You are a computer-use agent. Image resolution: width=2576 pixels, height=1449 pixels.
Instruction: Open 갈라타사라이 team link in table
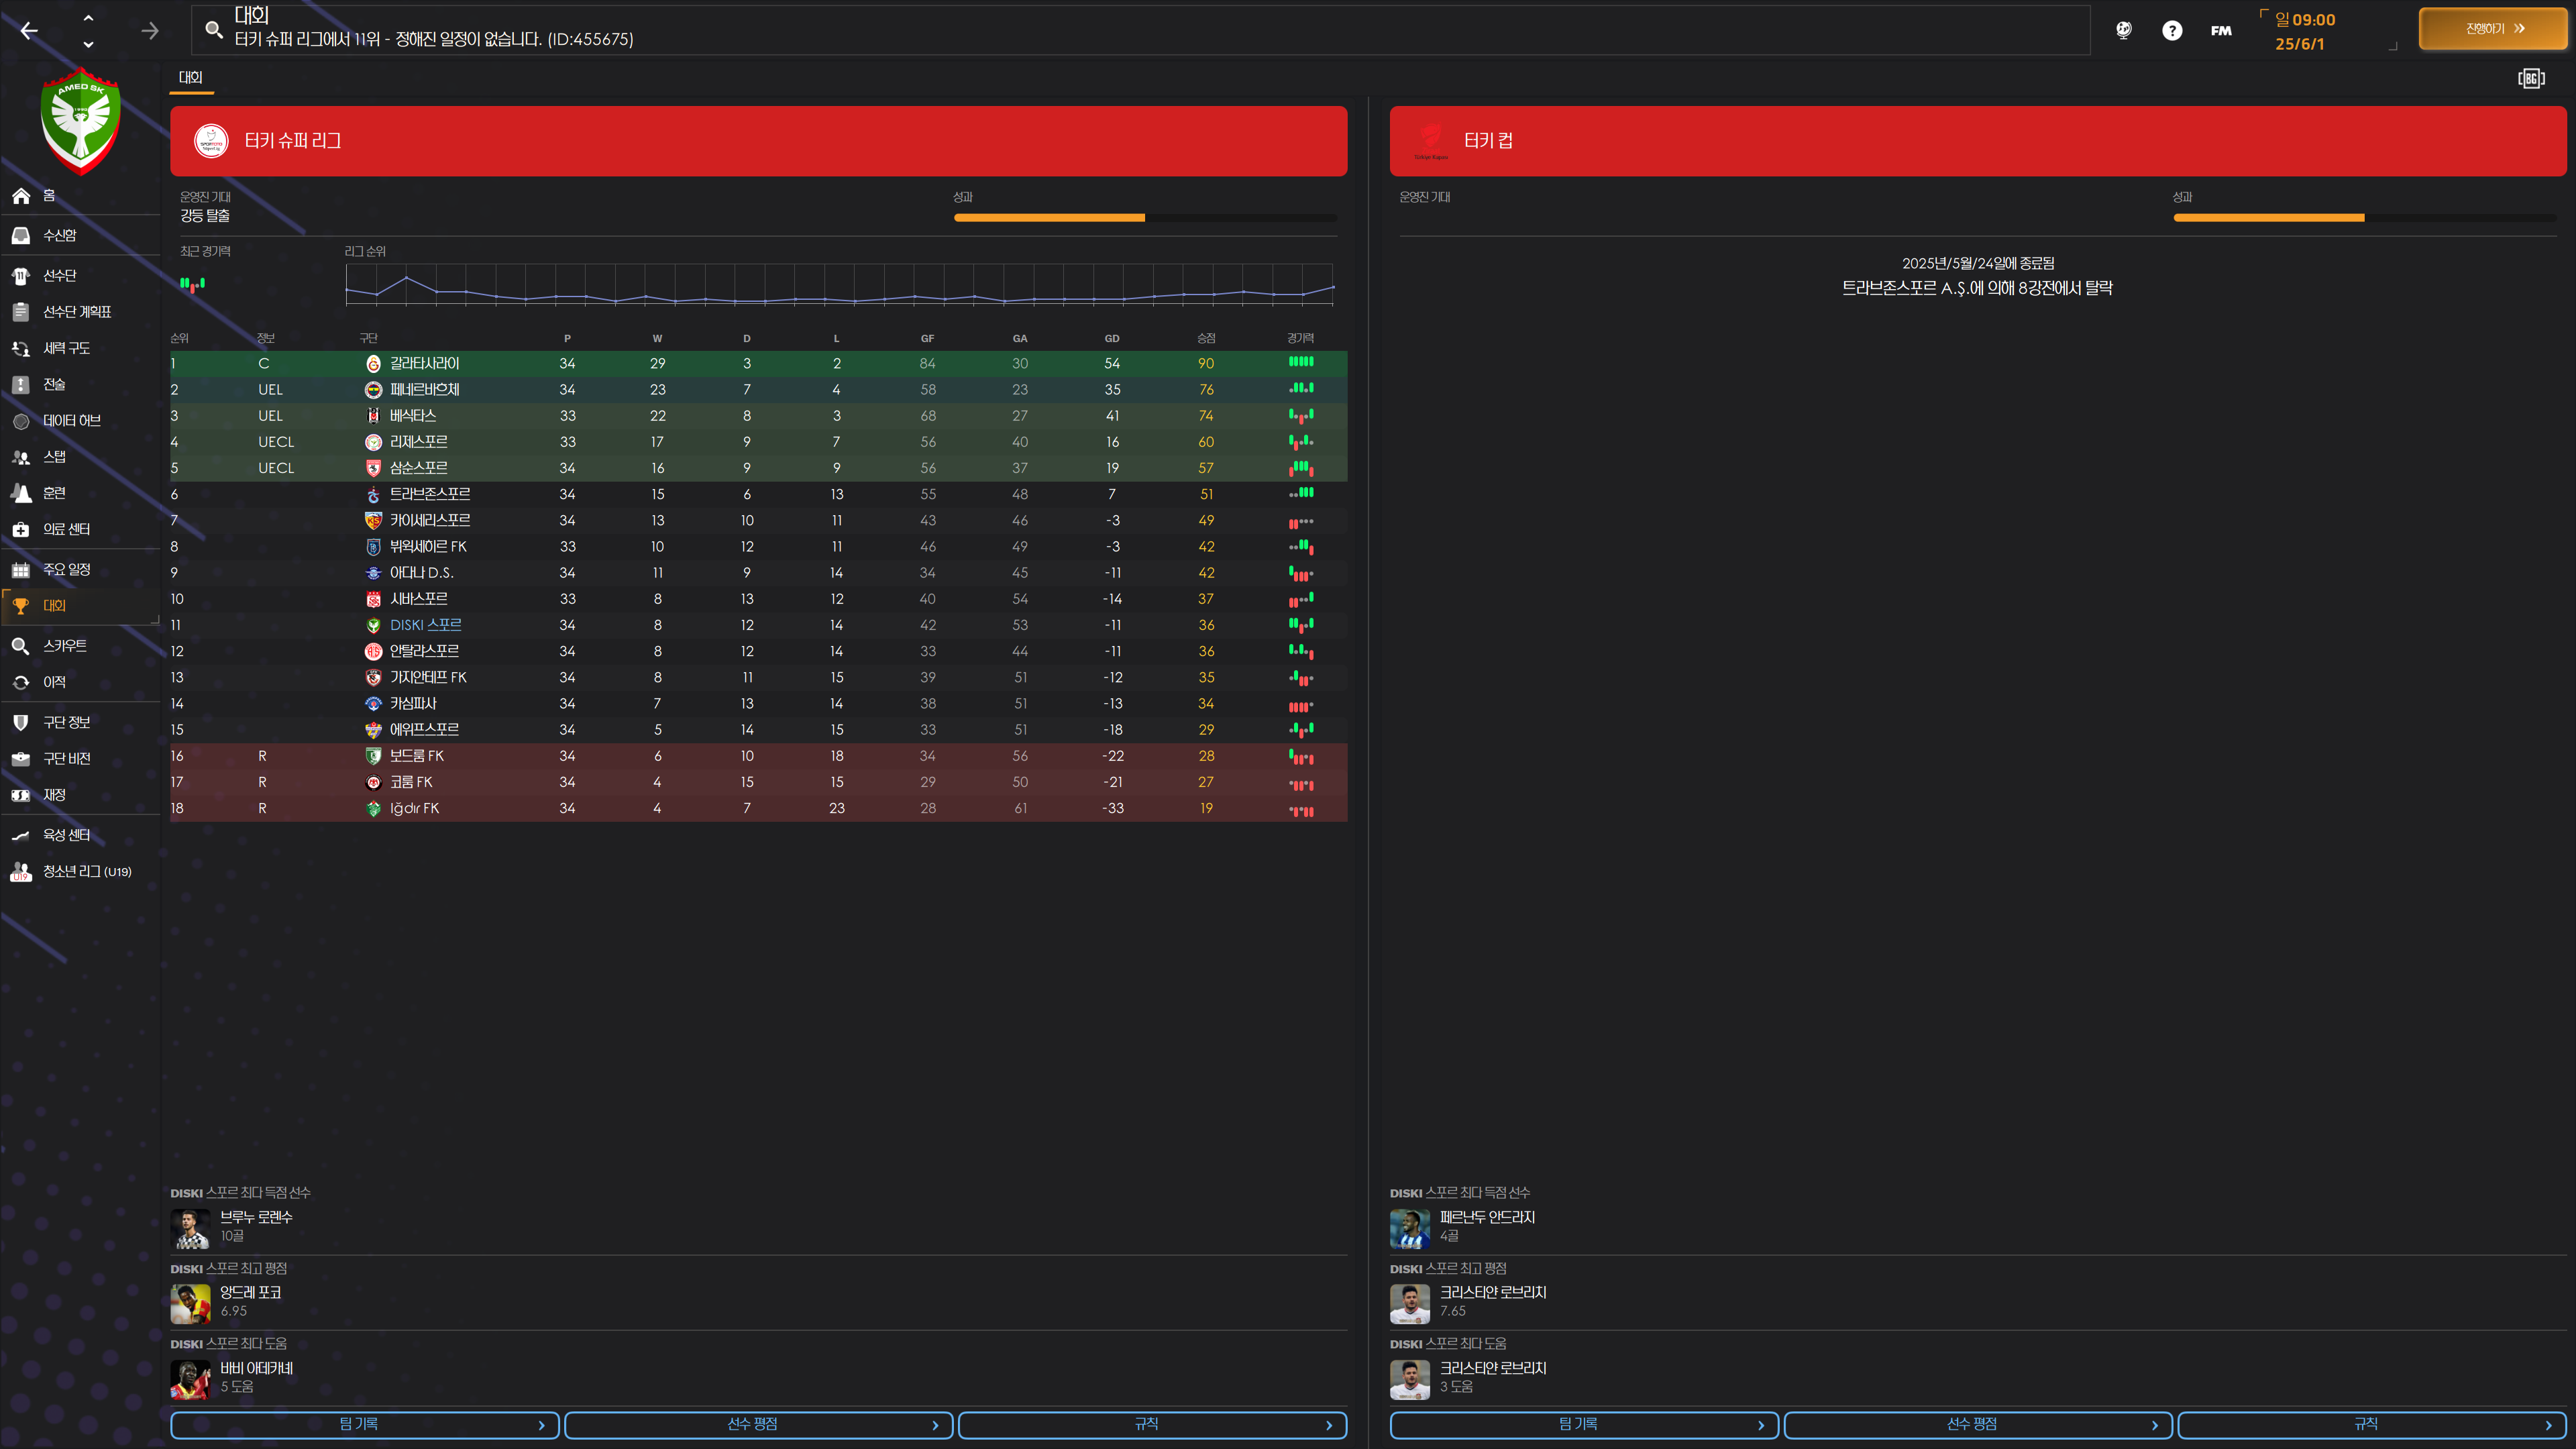point(424,364)
